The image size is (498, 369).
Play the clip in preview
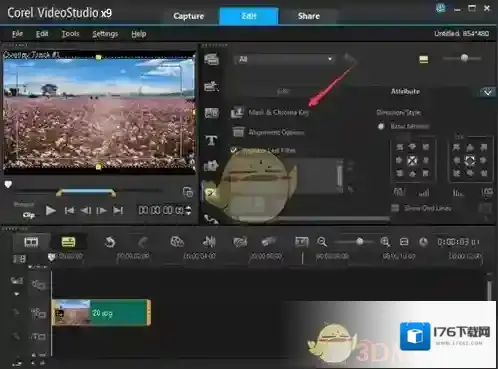coord(51,210)
